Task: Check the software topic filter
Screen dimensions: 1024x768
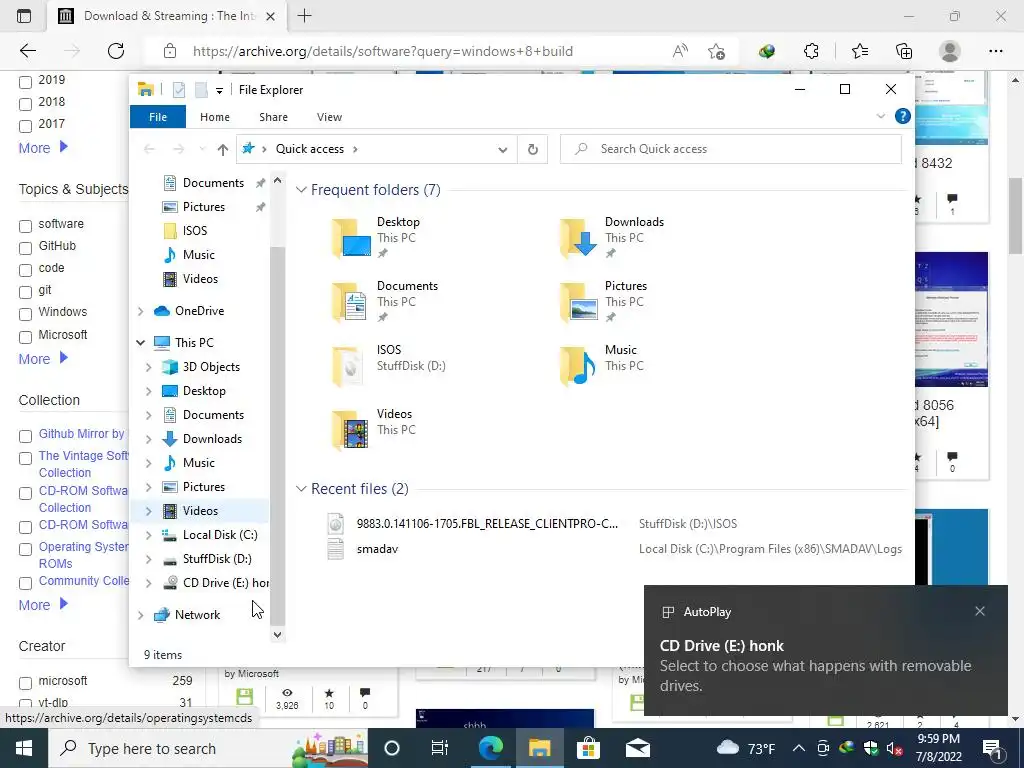Action: click(25, 226)
